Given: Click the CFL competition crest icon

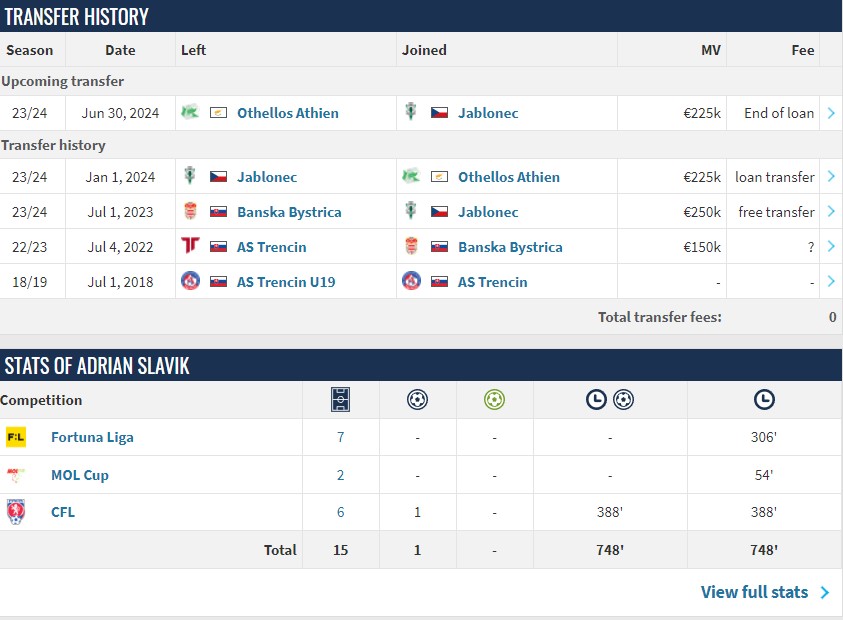Looking at the screenshot, I should [x=16, y=512].
